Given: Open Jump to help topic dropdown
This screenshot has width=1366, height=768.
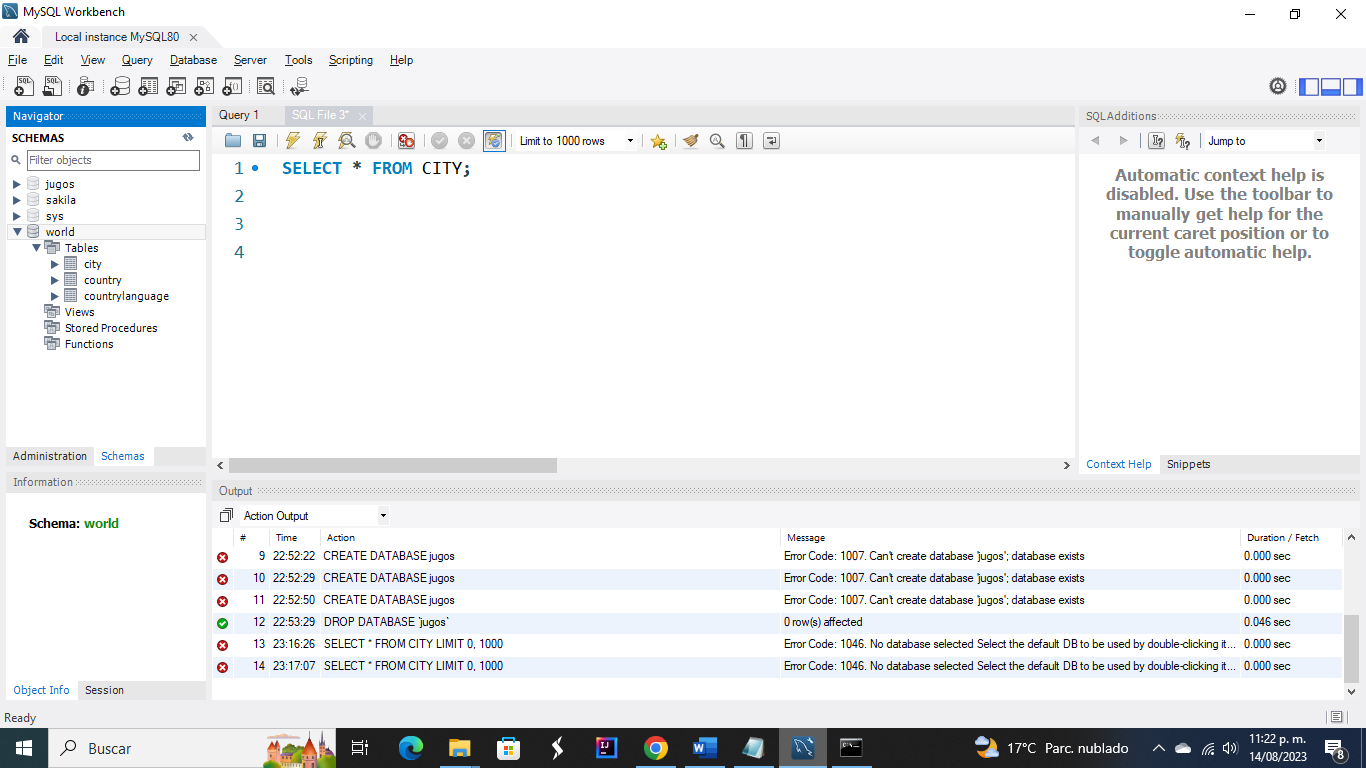Looking at the screenshot, I should (x=1319, y=141).
